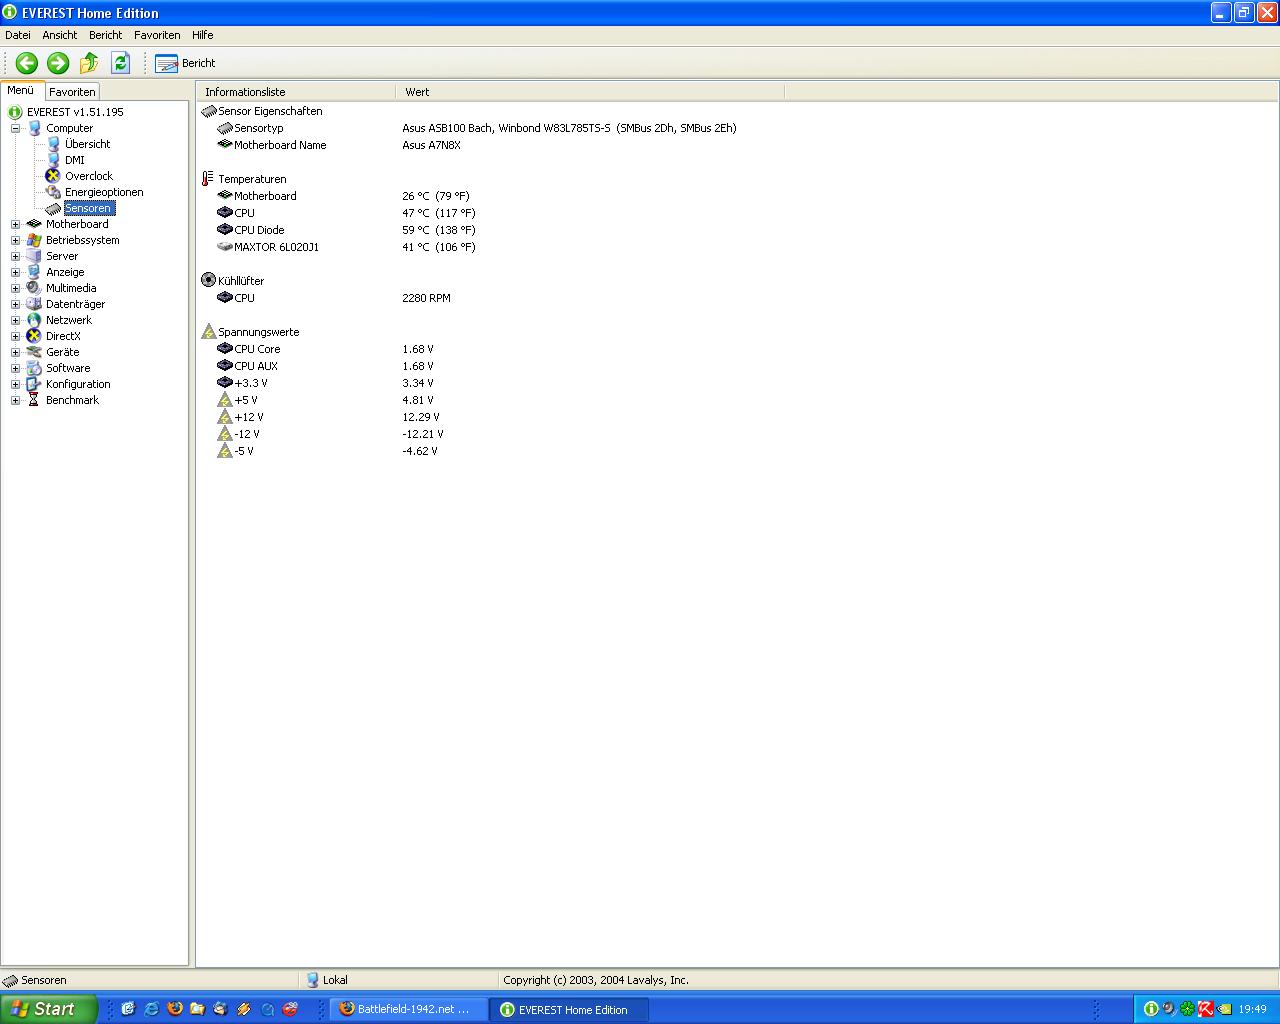This screenshot has height=1024, width=1280.
Task: Click the Informationsliste column header
Action: pyautogui.click(x=296, y=92)
